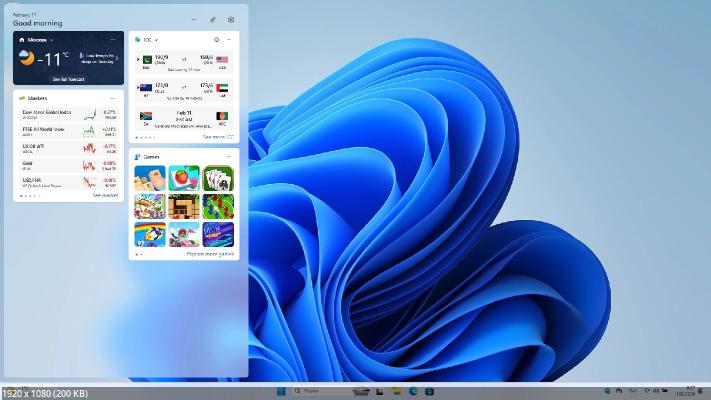Image resolution: width=711 pixels, height=400 pixels.
Task: Open the Weather widget more options menu
Action: pos(115,40)
